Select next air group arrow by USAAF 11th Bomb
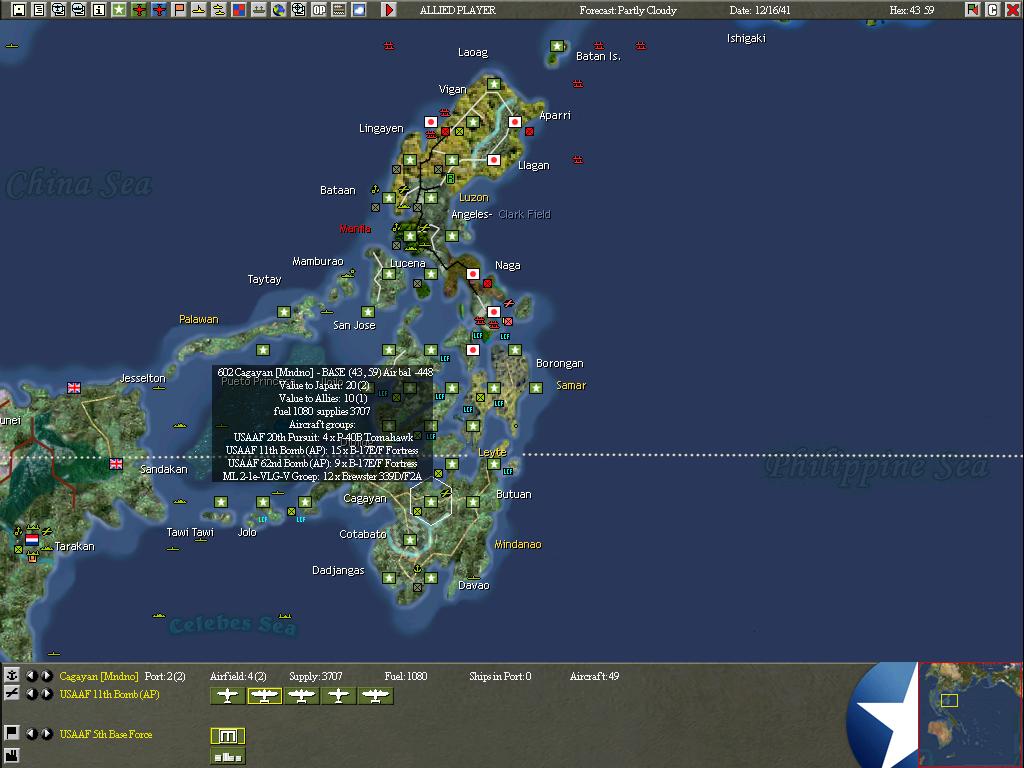 click(46, 694)
